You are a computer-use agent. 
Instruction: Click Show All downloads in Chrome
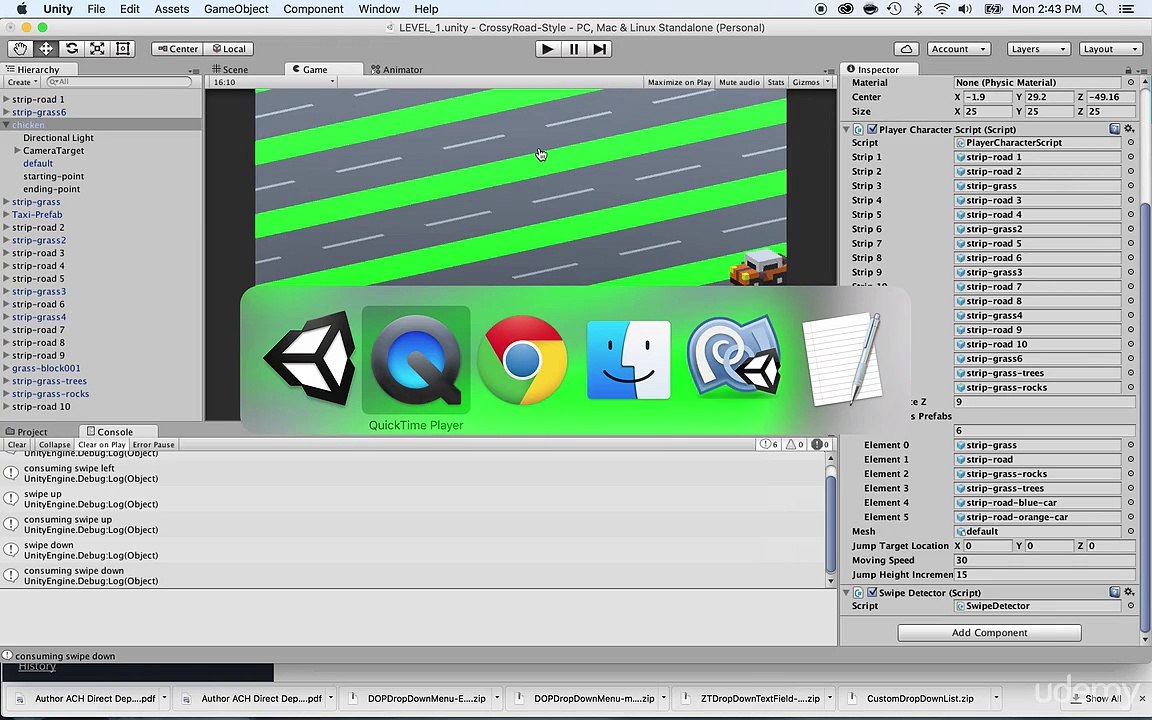coord(1096,698)
